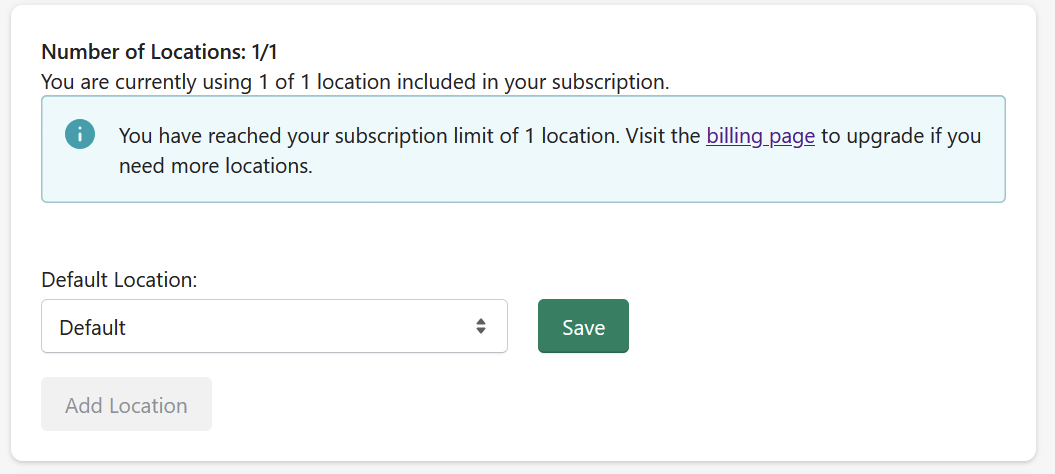The width and height of the screenshot is (1055, 474).
Task: Click the 'Default' value in the select box
Action: coord(92,327)
